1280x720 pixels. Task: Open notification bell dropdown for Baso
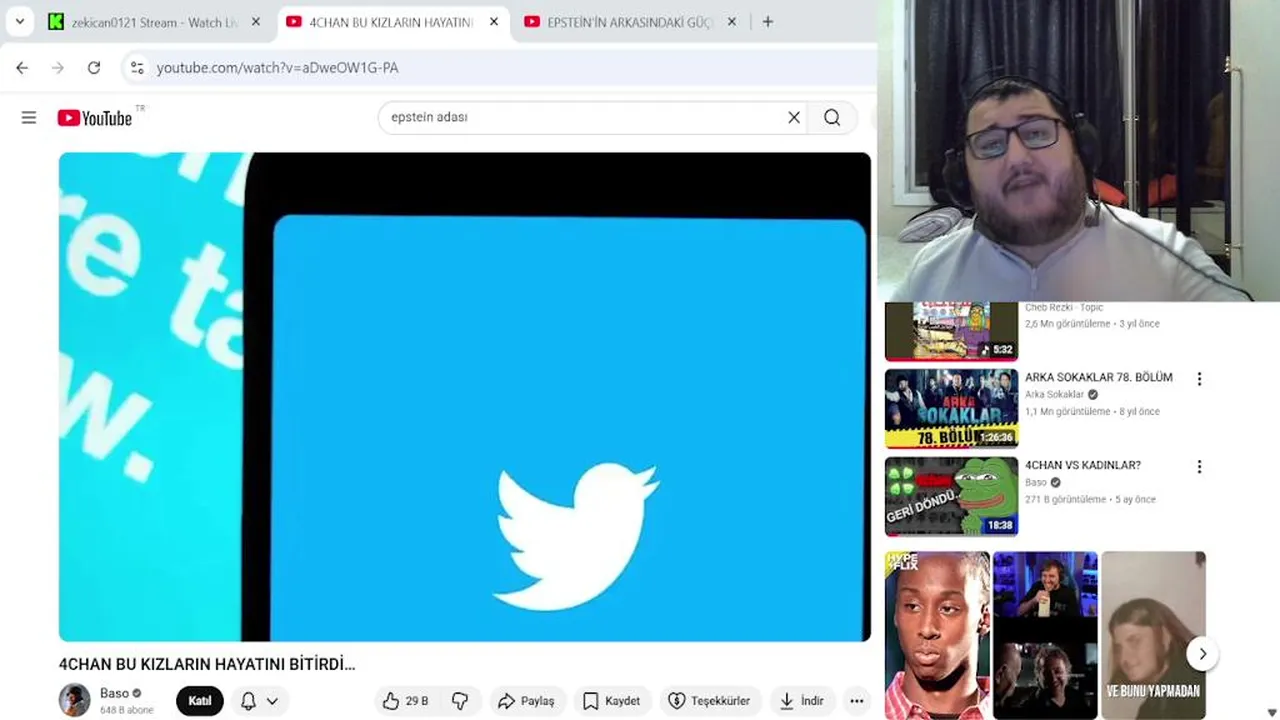click(259, 701)
